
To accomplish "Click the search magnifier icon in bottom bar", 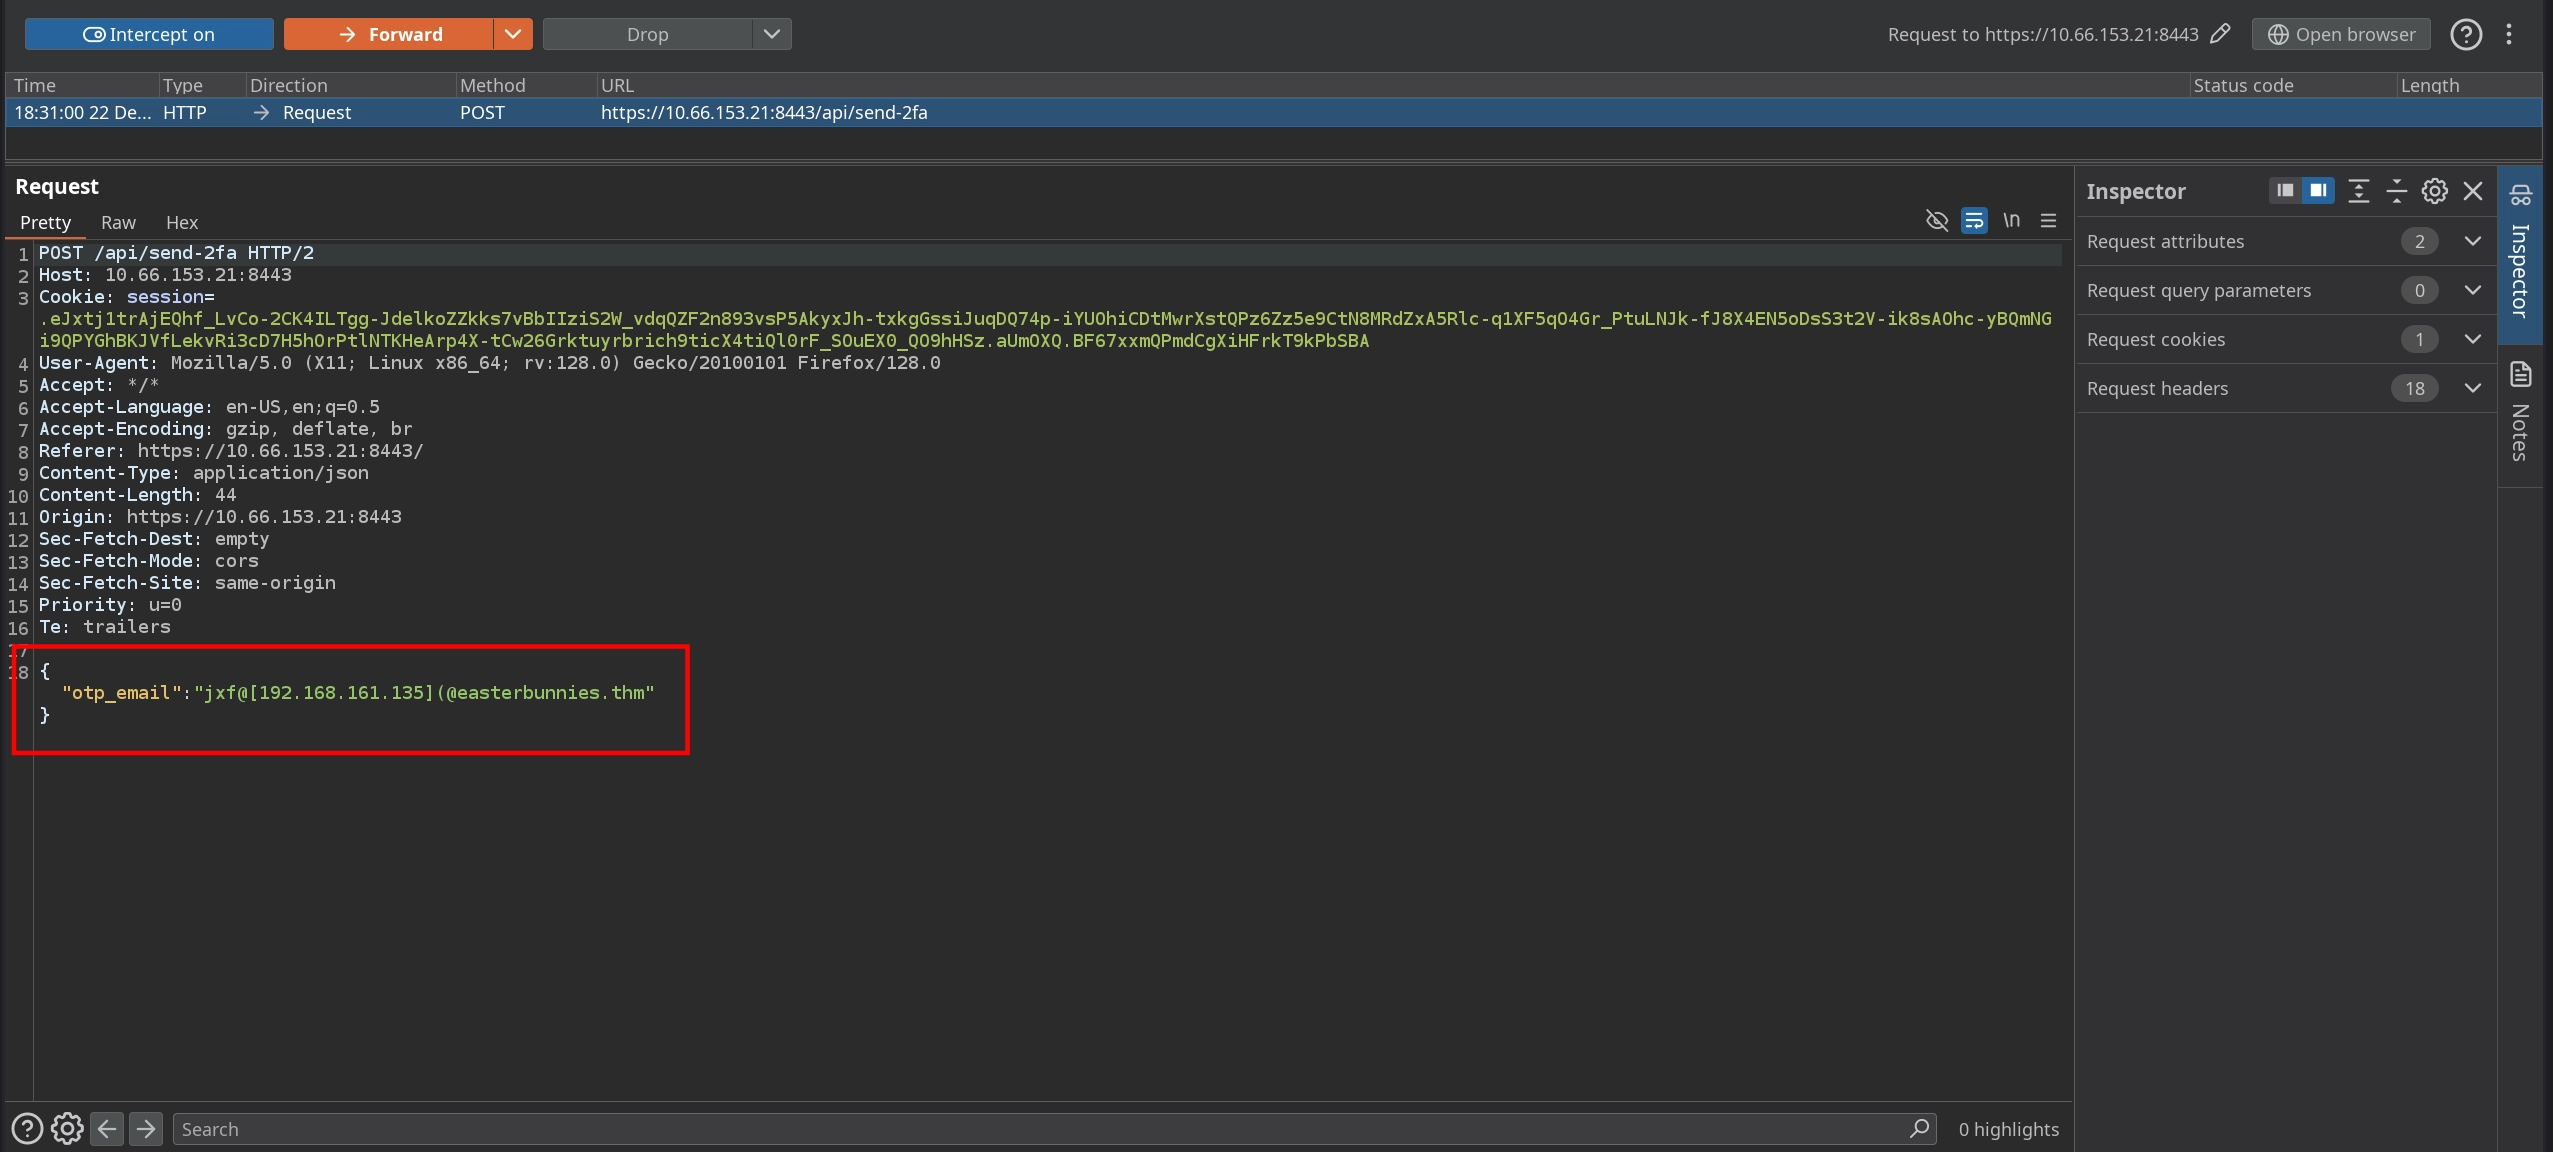I will tap(1919, 1128).
